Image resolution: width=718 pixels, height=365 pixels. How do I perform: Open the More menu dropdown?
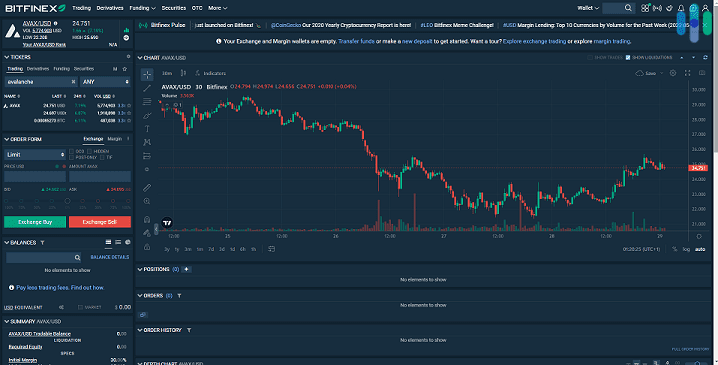click(218, 8)
